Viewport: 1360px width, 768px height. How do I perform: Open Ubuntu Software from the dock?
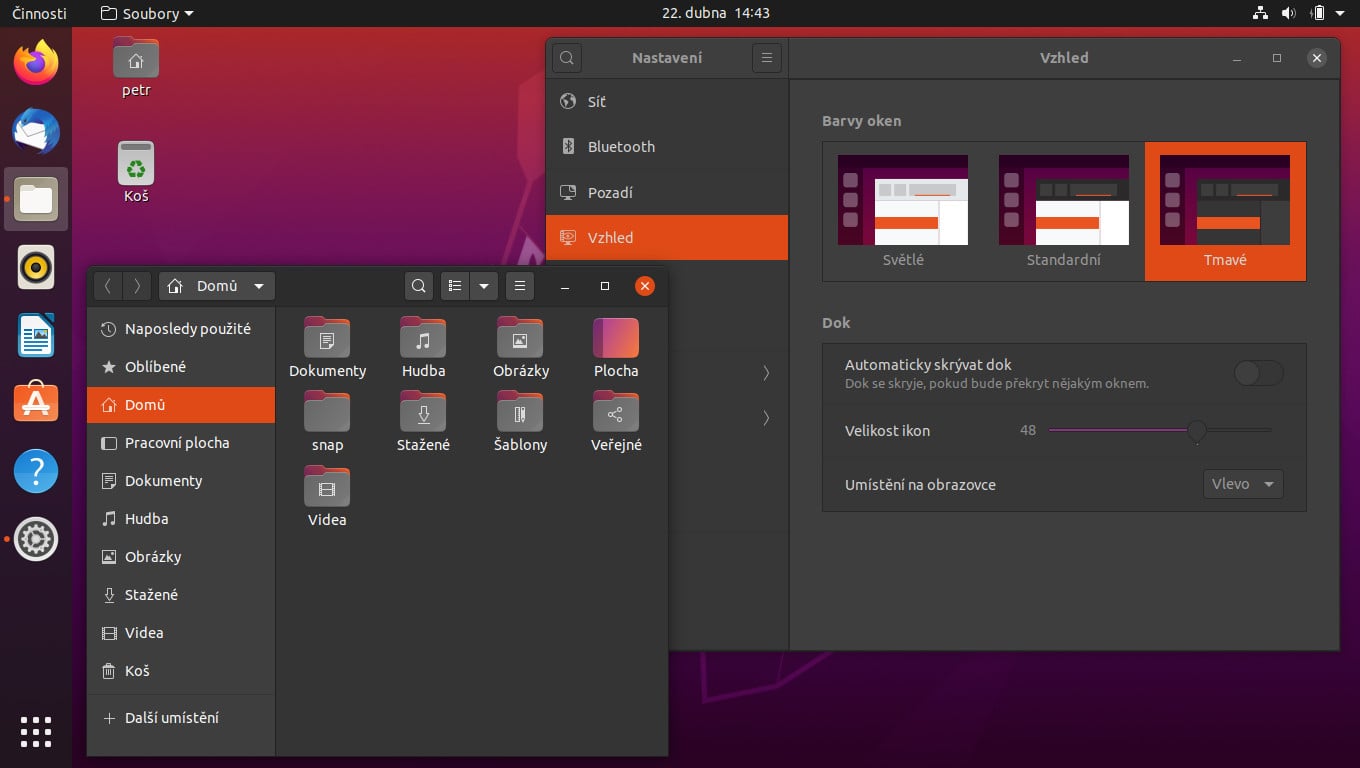click(36, 403)
